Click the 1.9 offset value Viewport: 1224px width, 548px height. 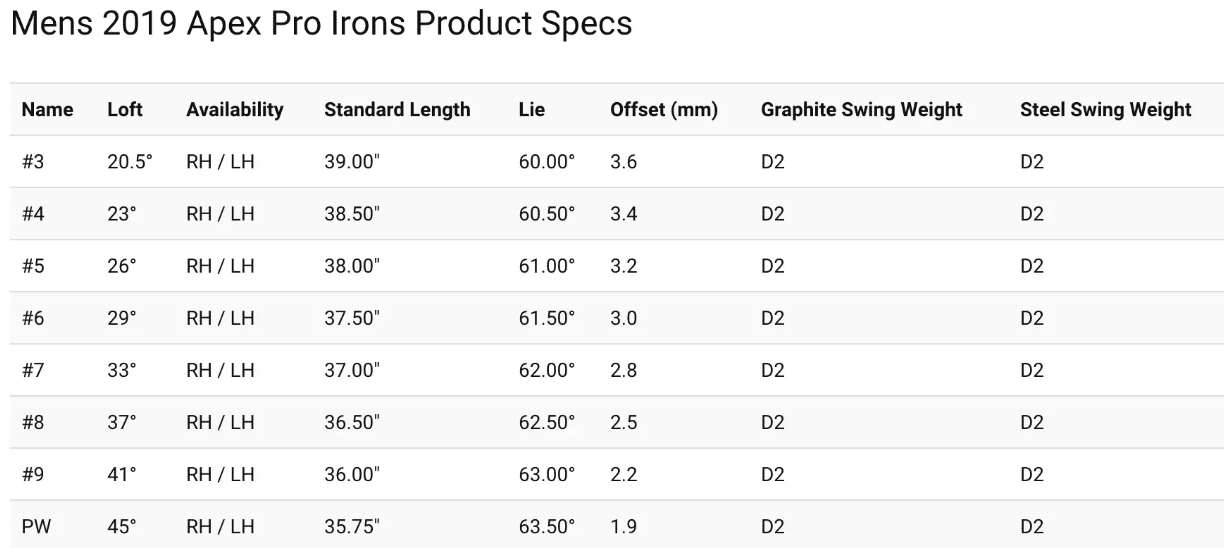624,526
